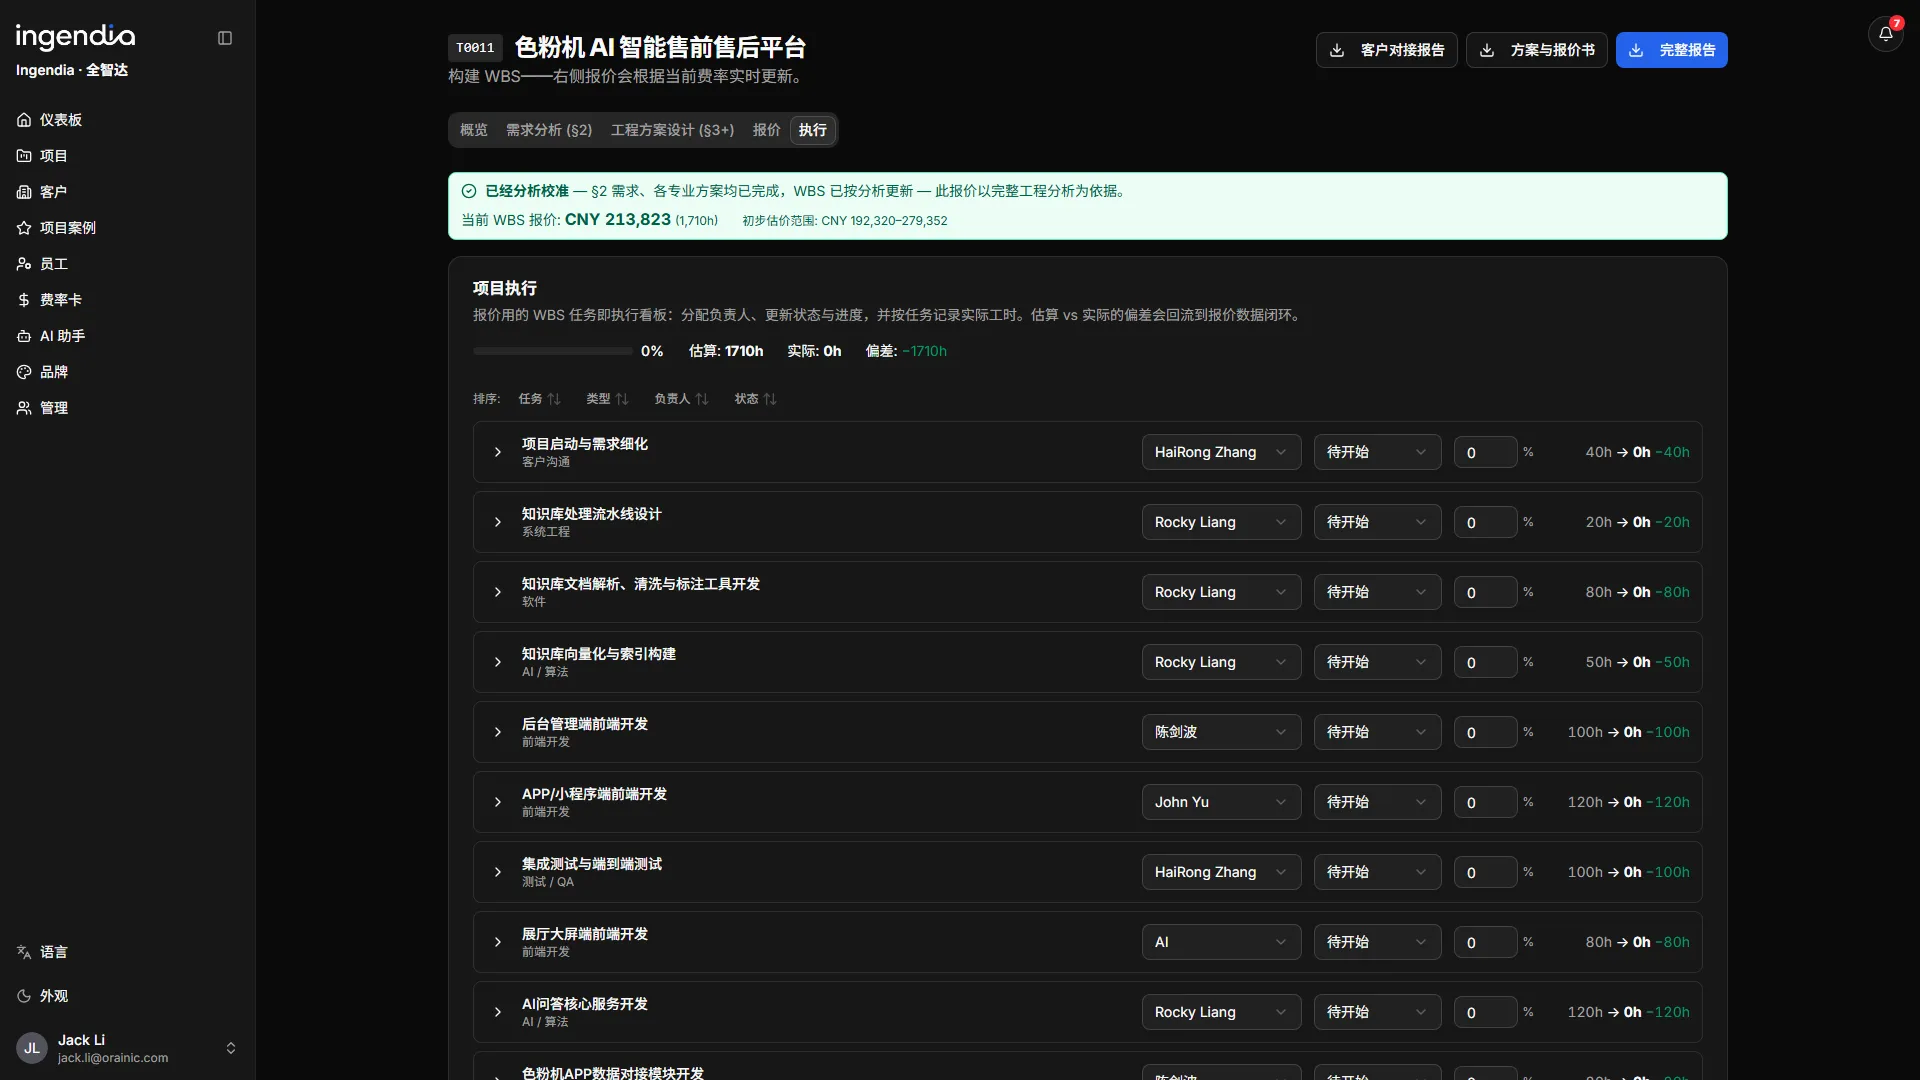The width and height of the screenshot is (1920, 1080).
Task: Click progress percent field for 知识库文档解析、清洗与标注工具开发
Action: 1485,592
